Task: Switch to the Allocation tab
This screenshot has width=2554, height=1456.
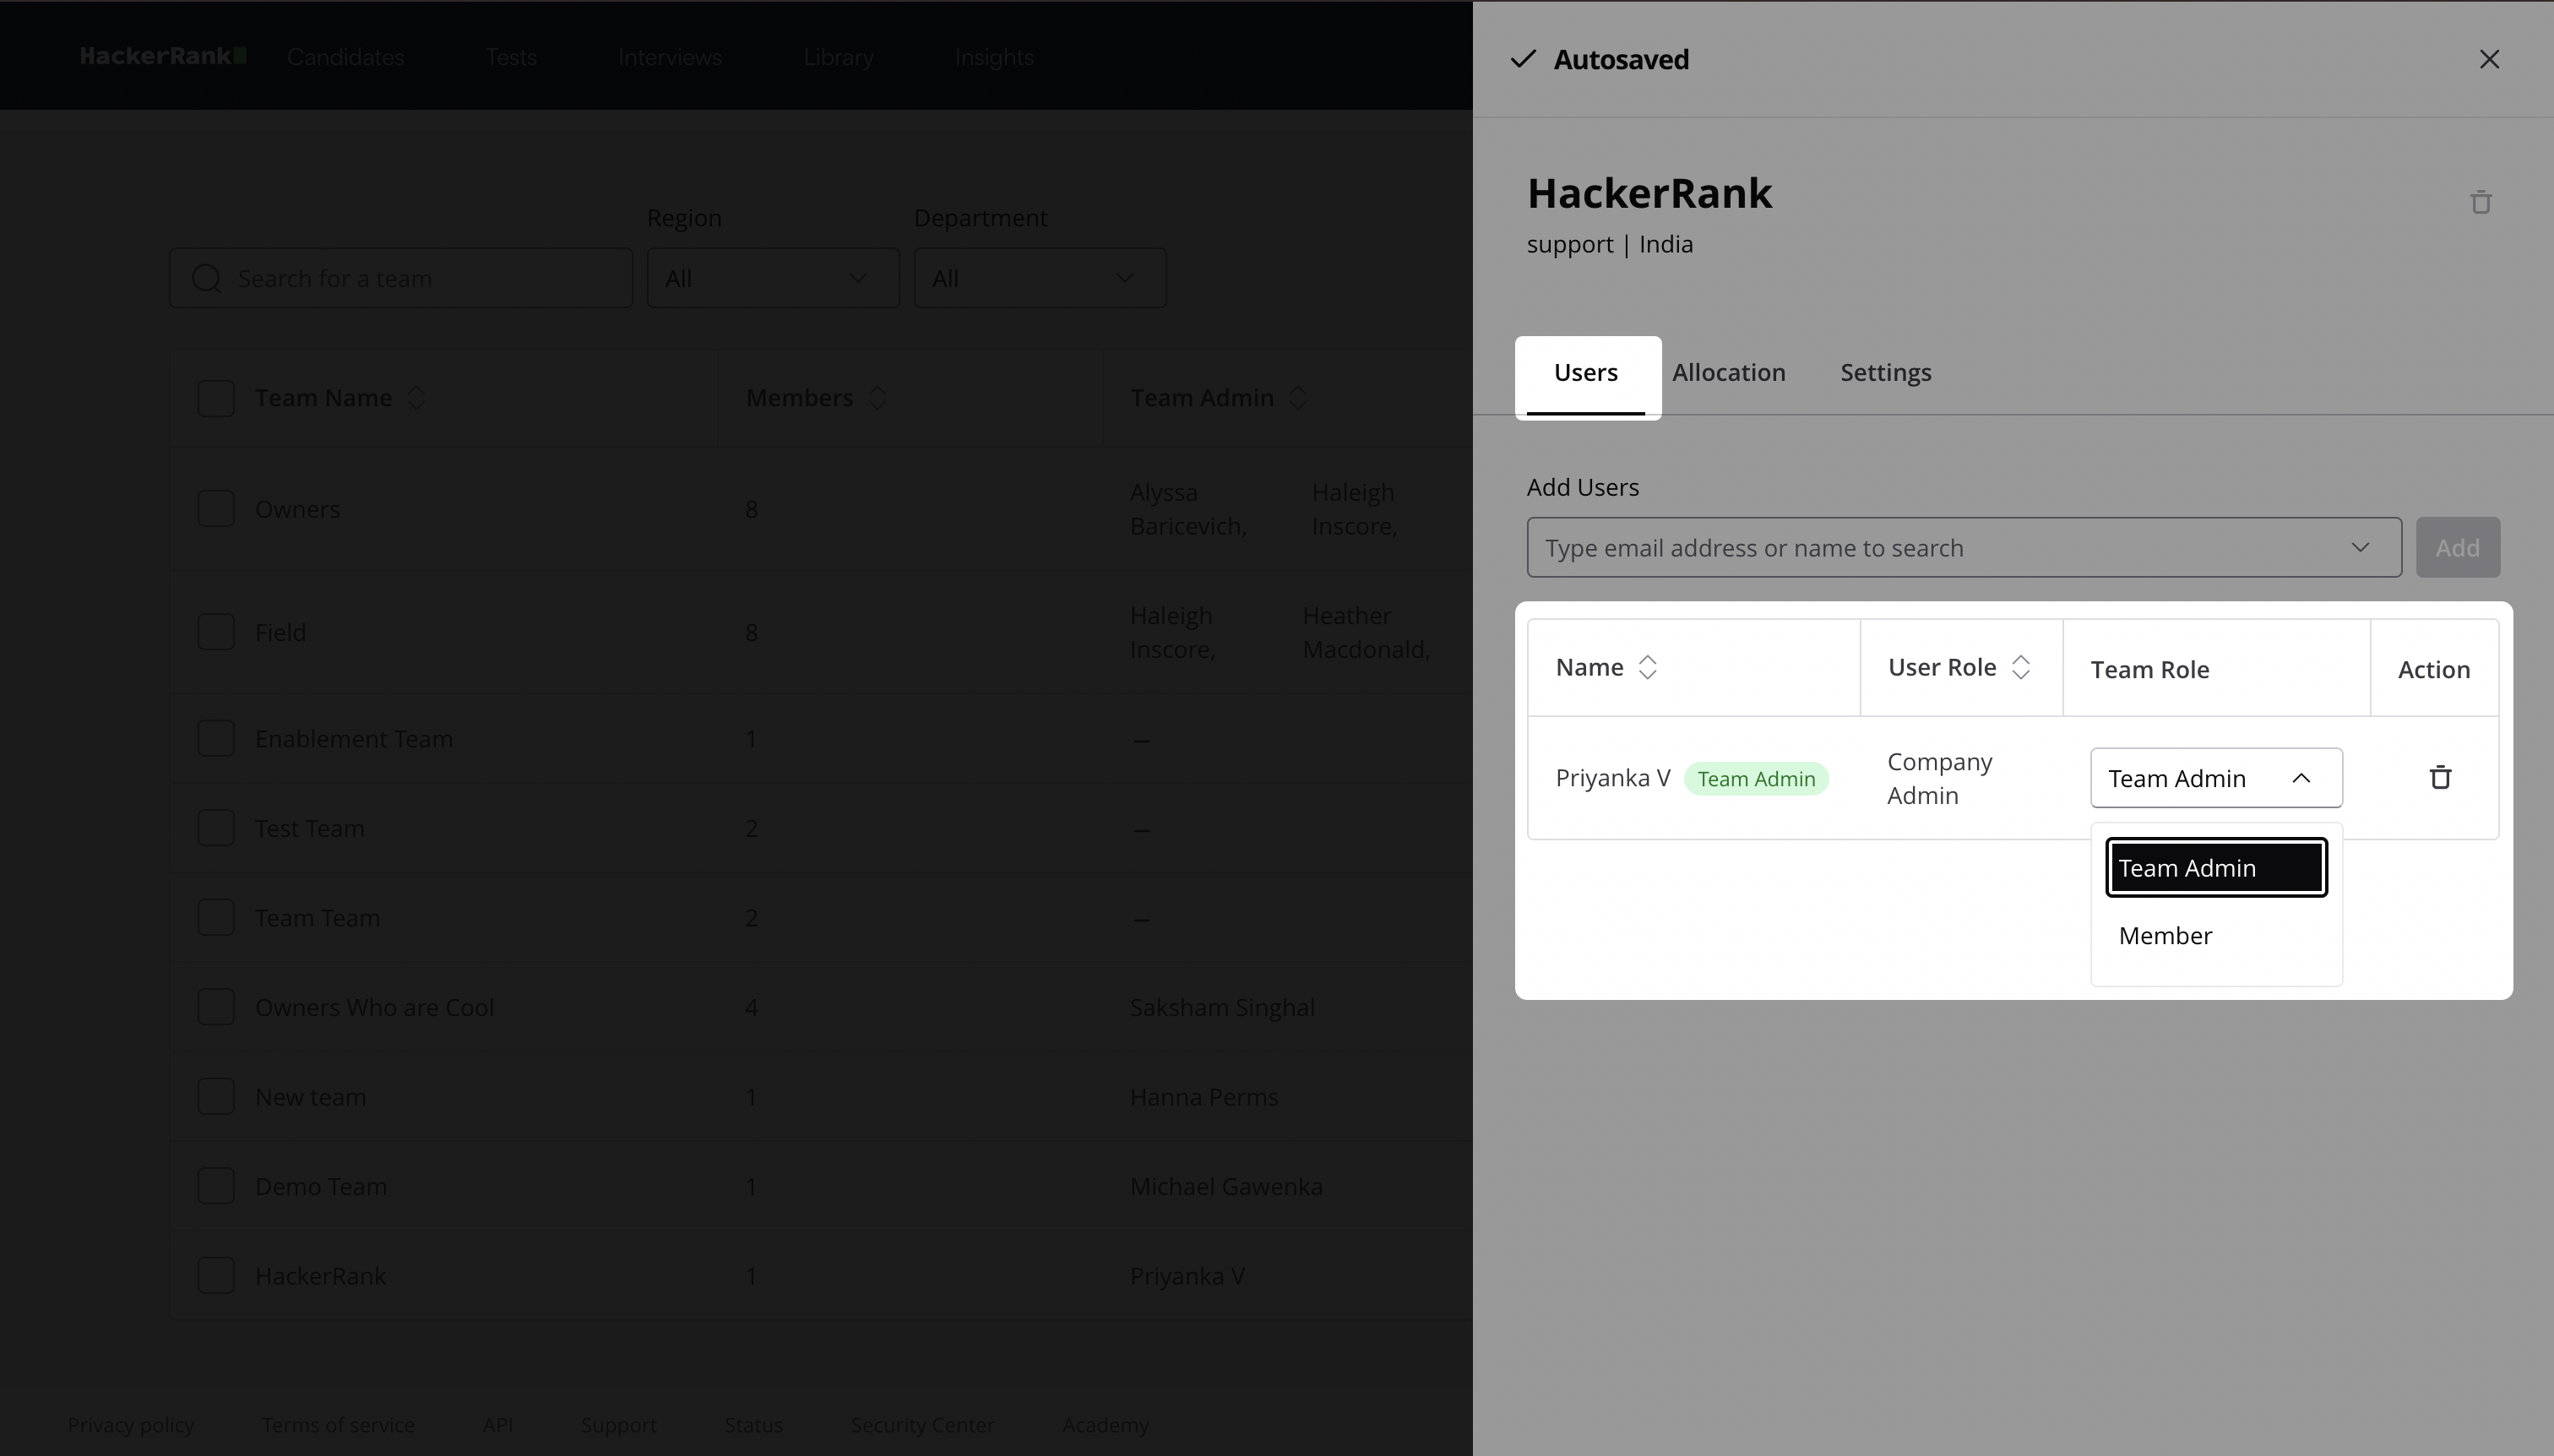Action: tap(1728, 373)
